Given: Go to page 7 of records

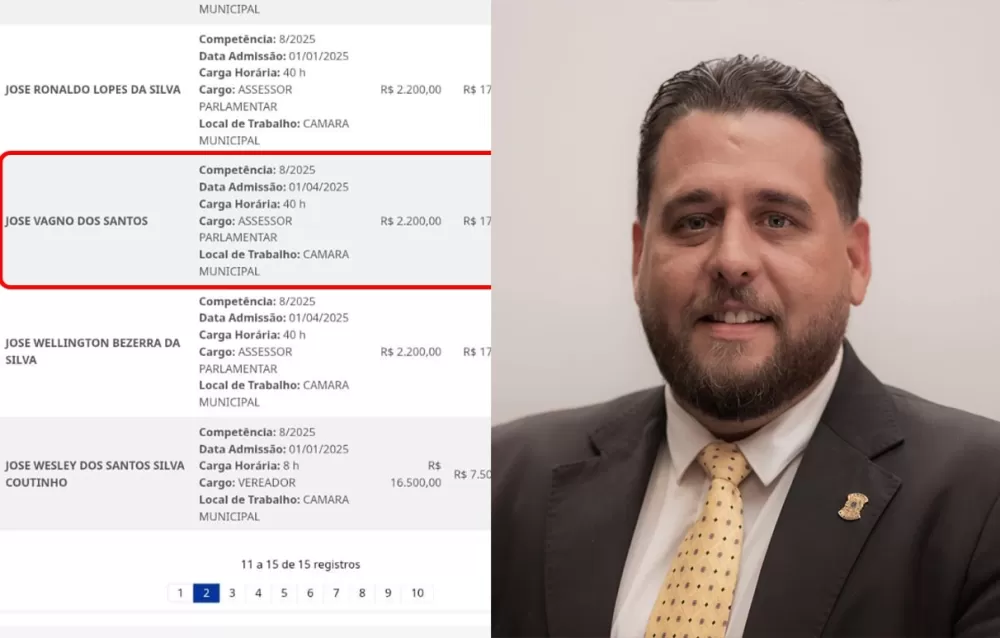Looking at the screenshot, I should coord(336,593).
